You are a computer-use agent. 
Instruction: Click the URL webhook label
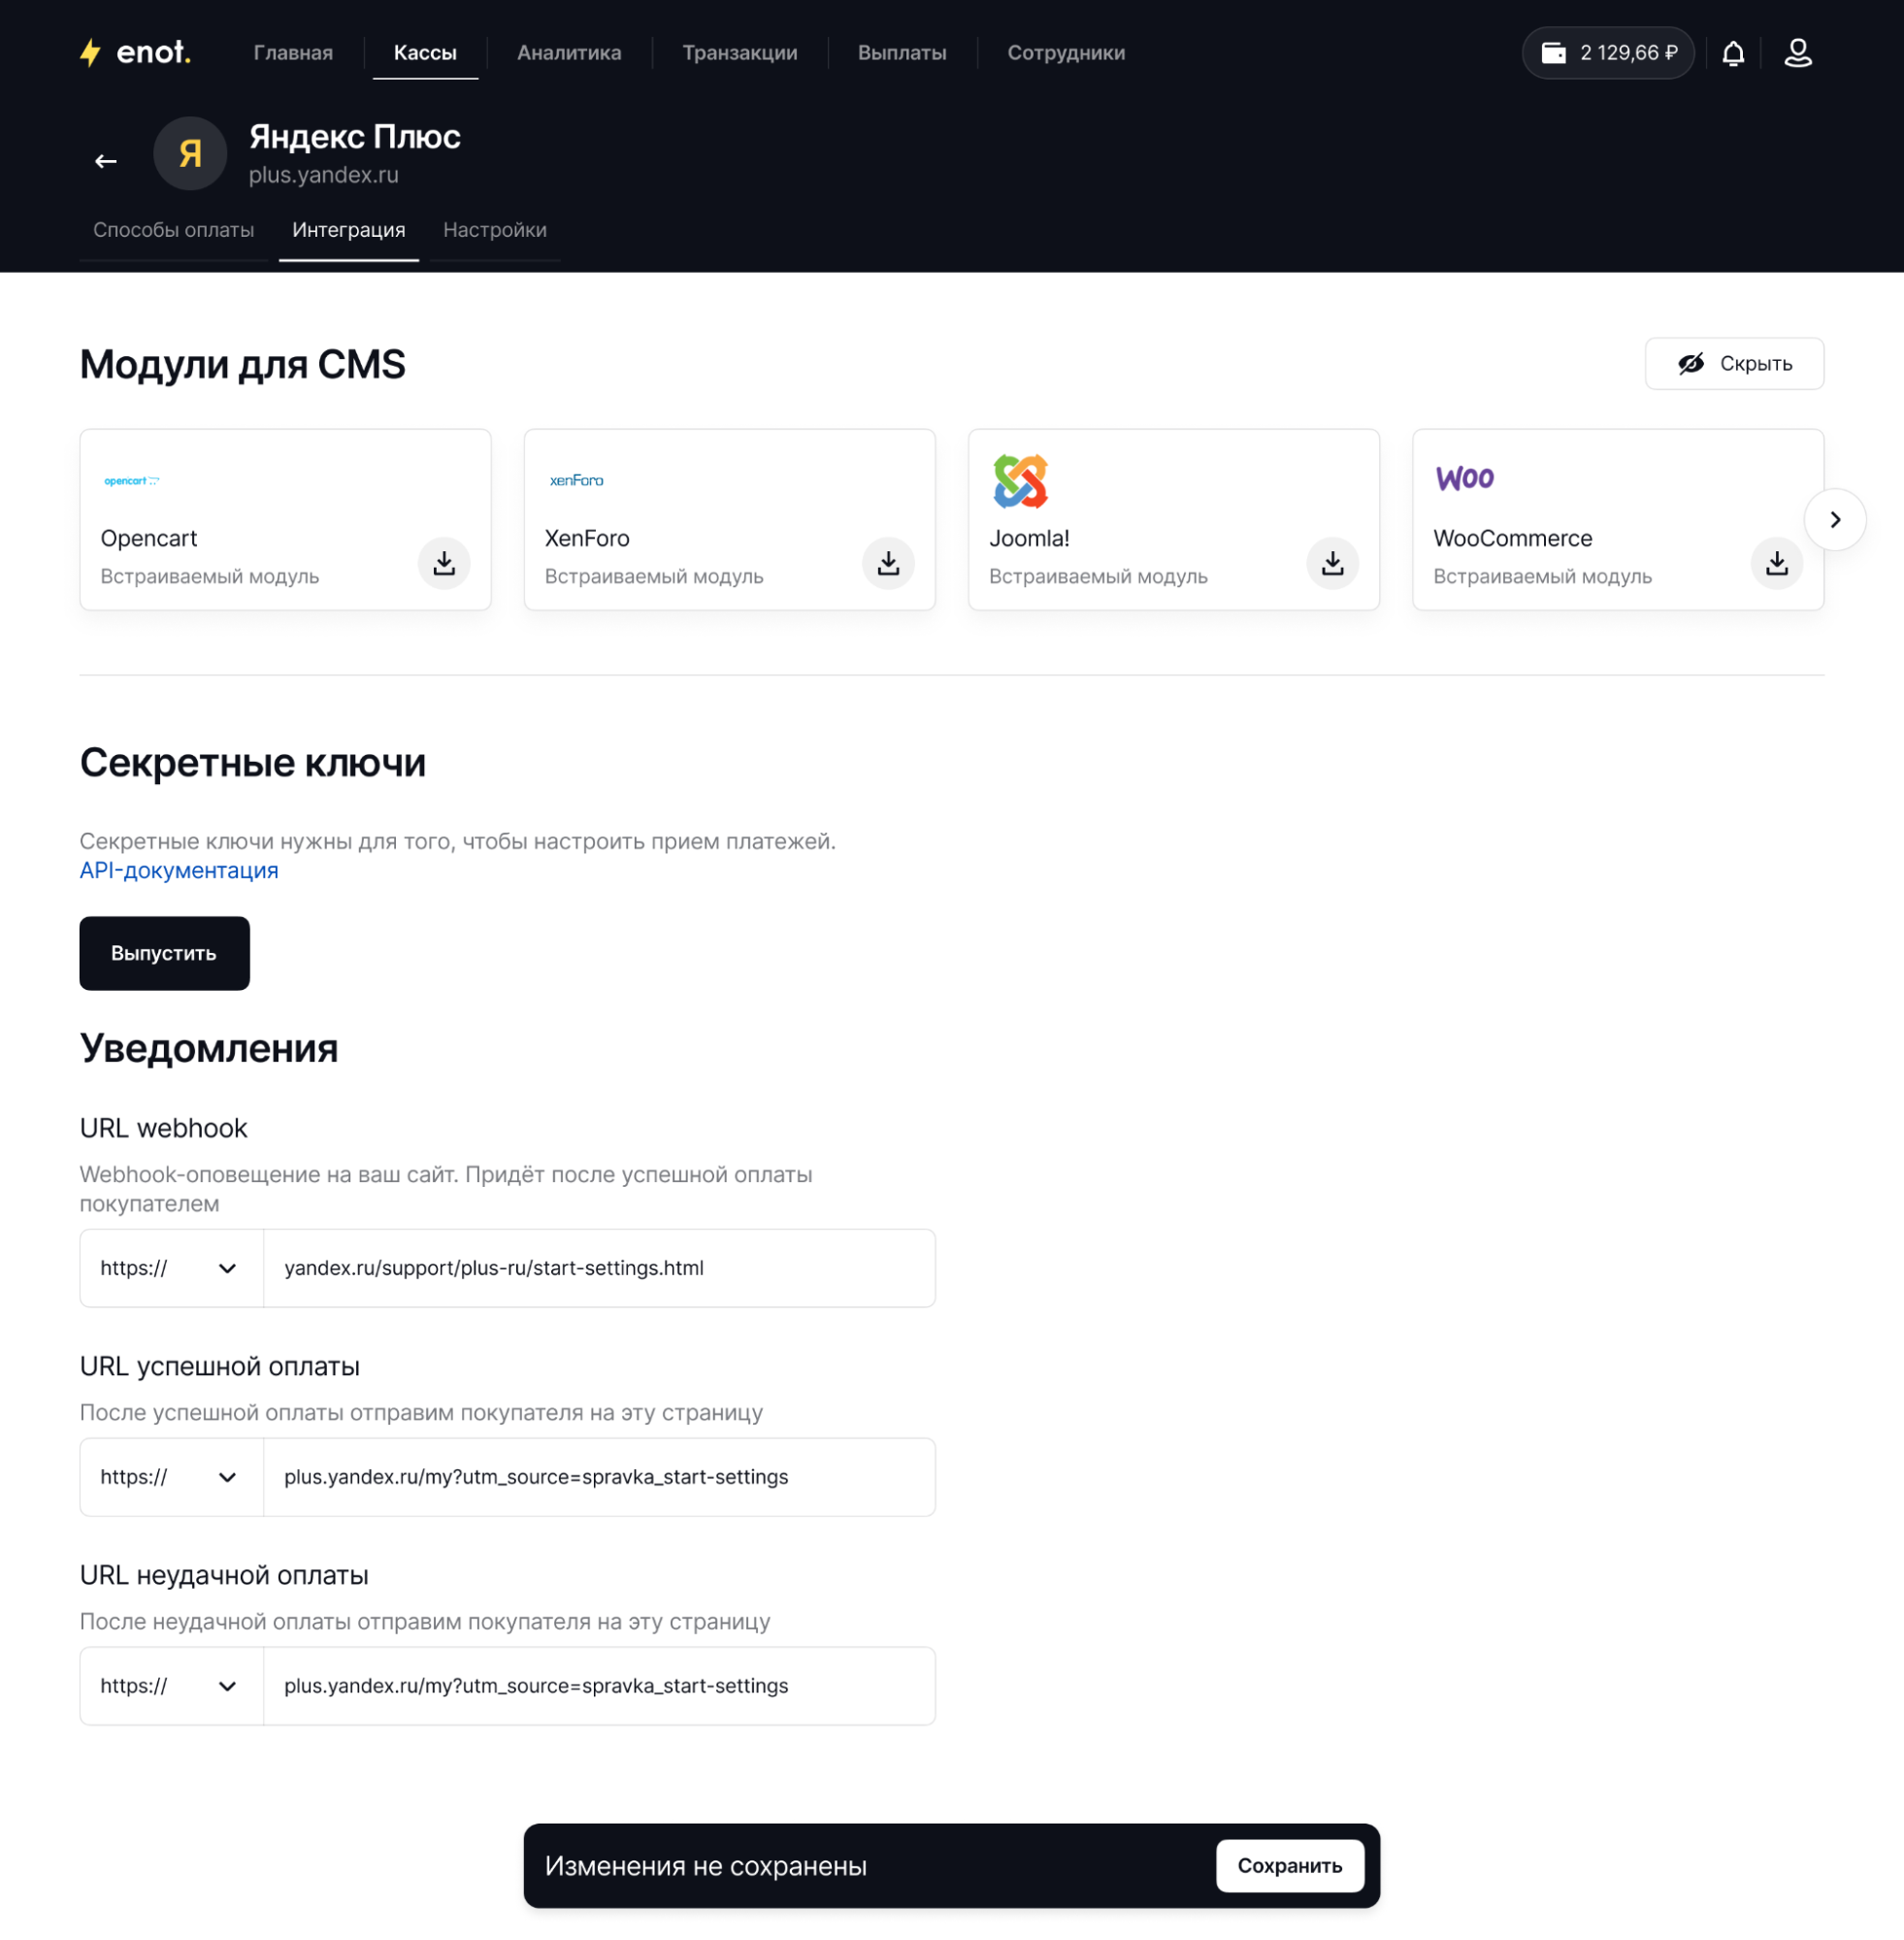[164, 1129]
